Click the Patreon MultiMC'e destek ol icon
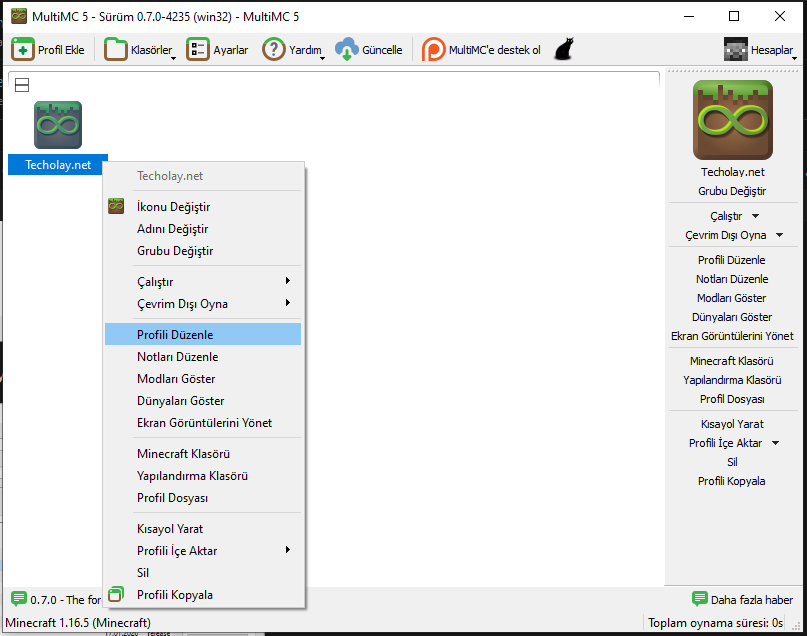This screenshot has width=807, height=636. 433,49
